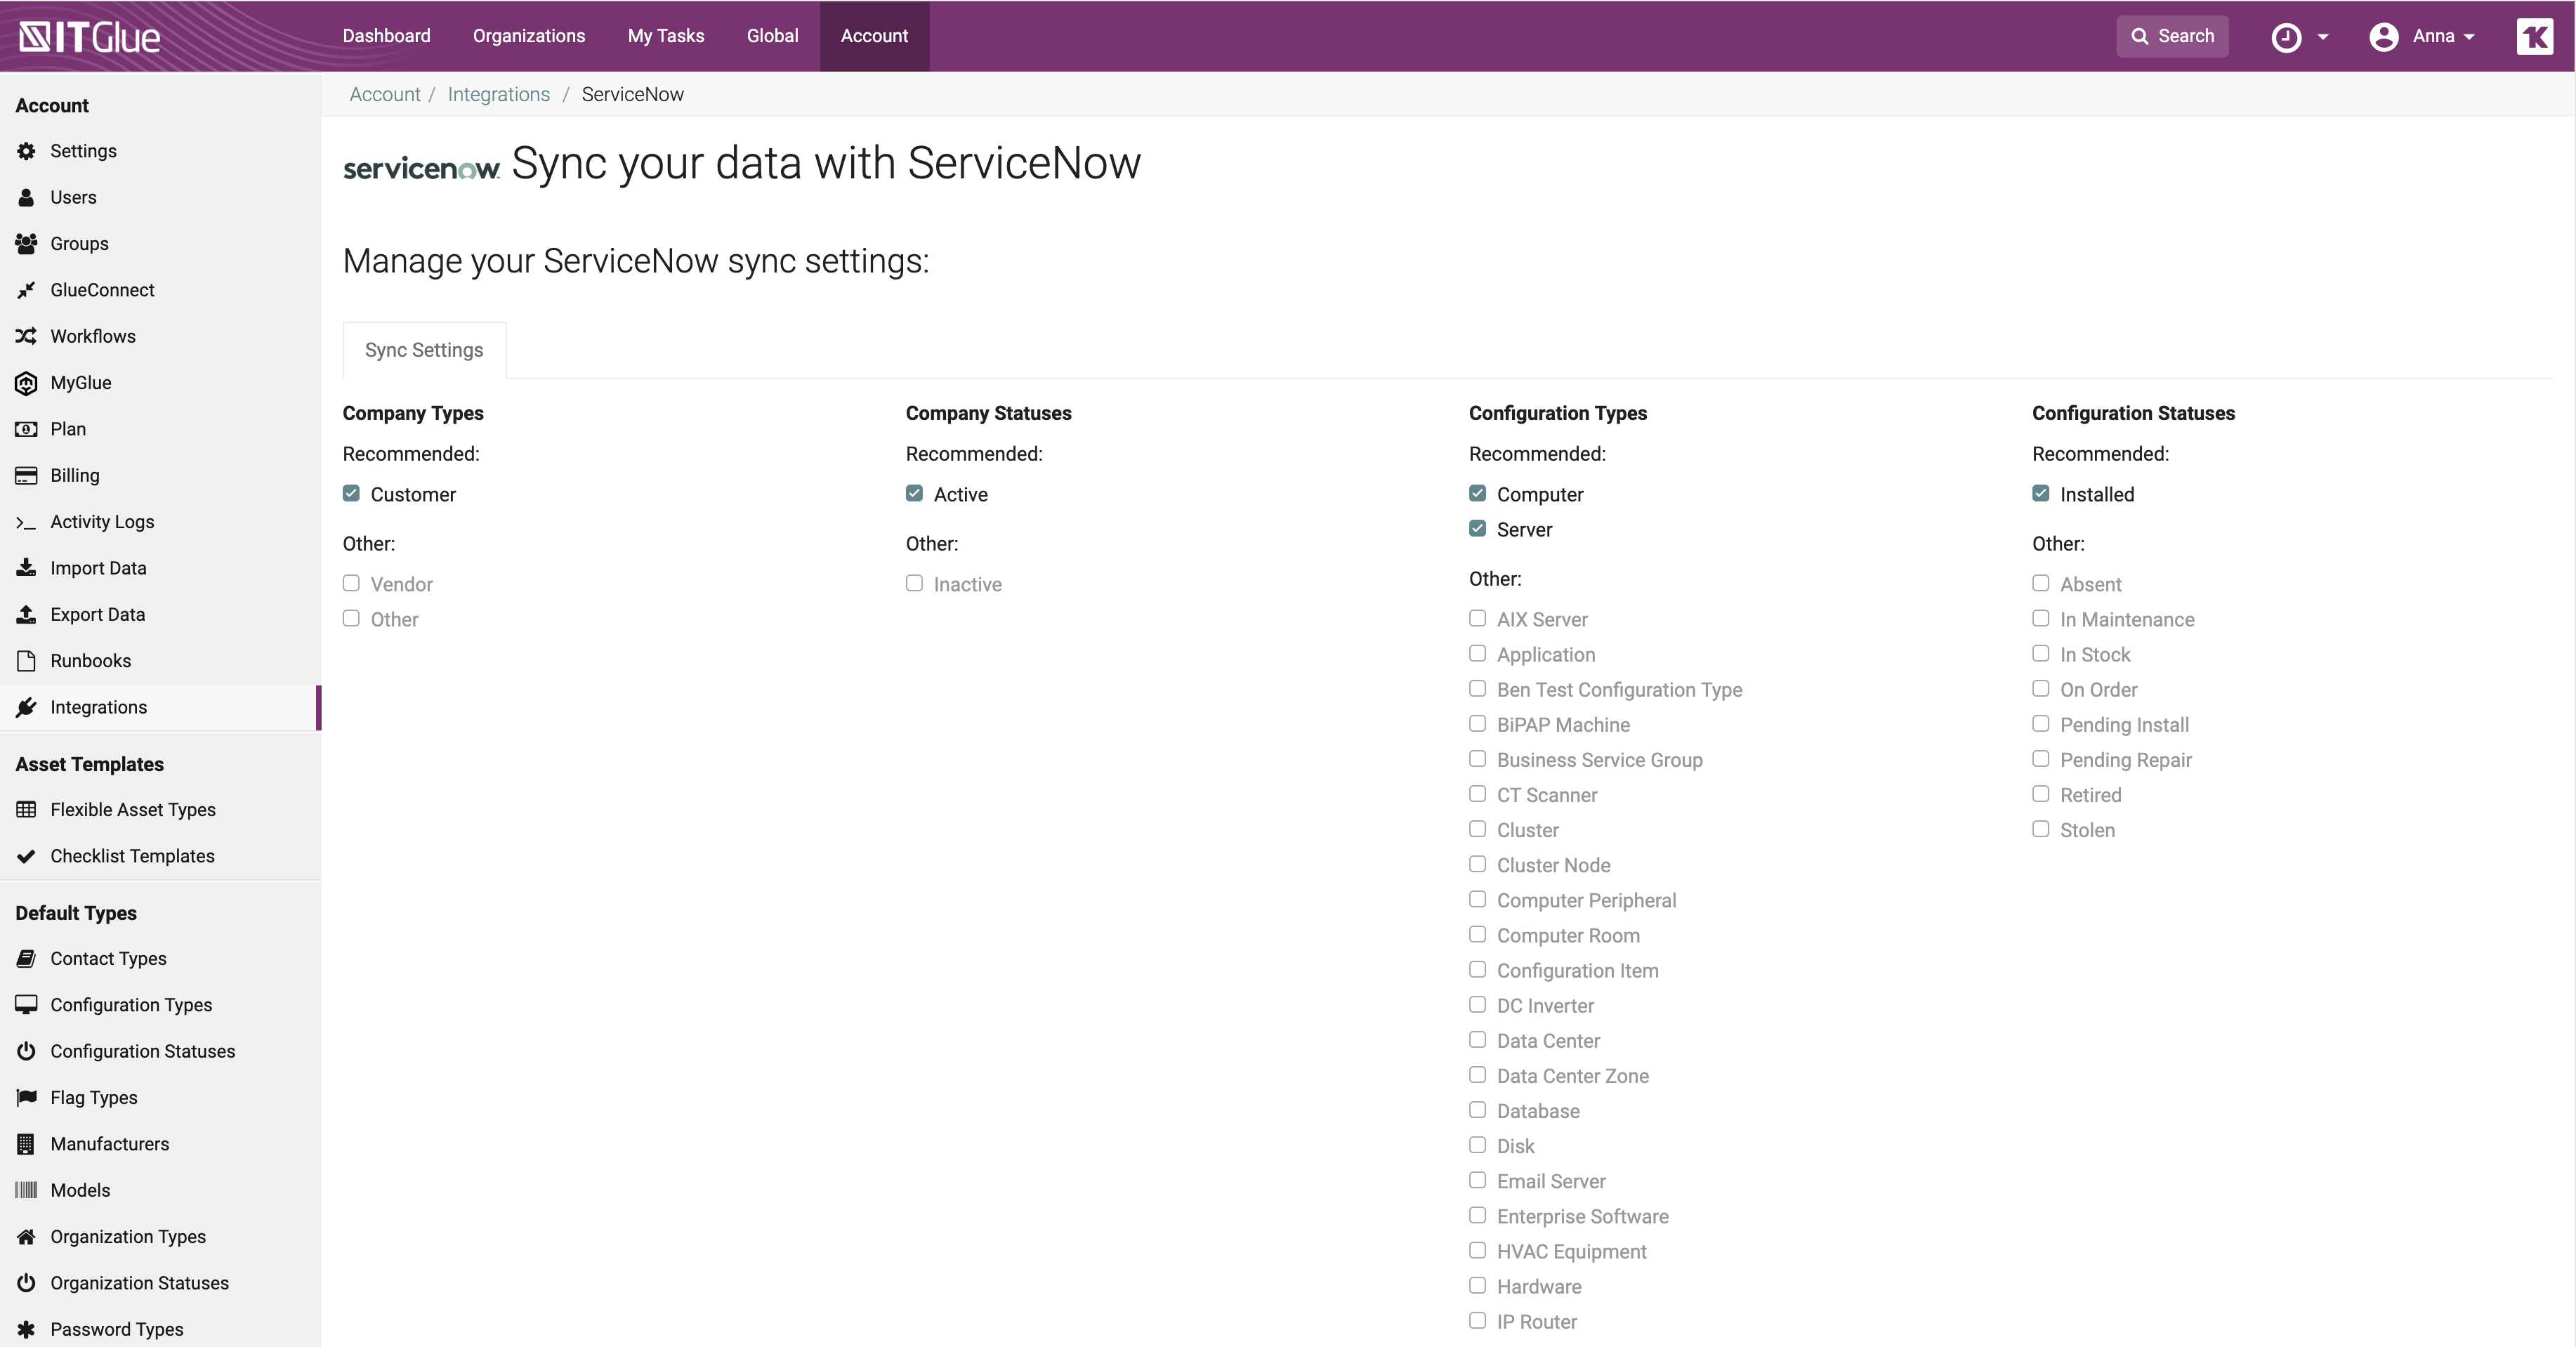
Task: Open the Organizations menu
Action: [x=529, y=36]
